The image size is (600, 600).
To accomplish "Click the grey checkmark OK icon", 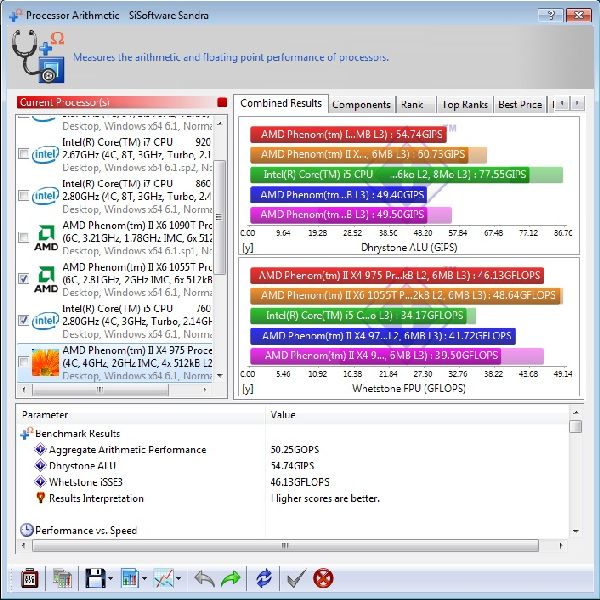I will 295,578.
